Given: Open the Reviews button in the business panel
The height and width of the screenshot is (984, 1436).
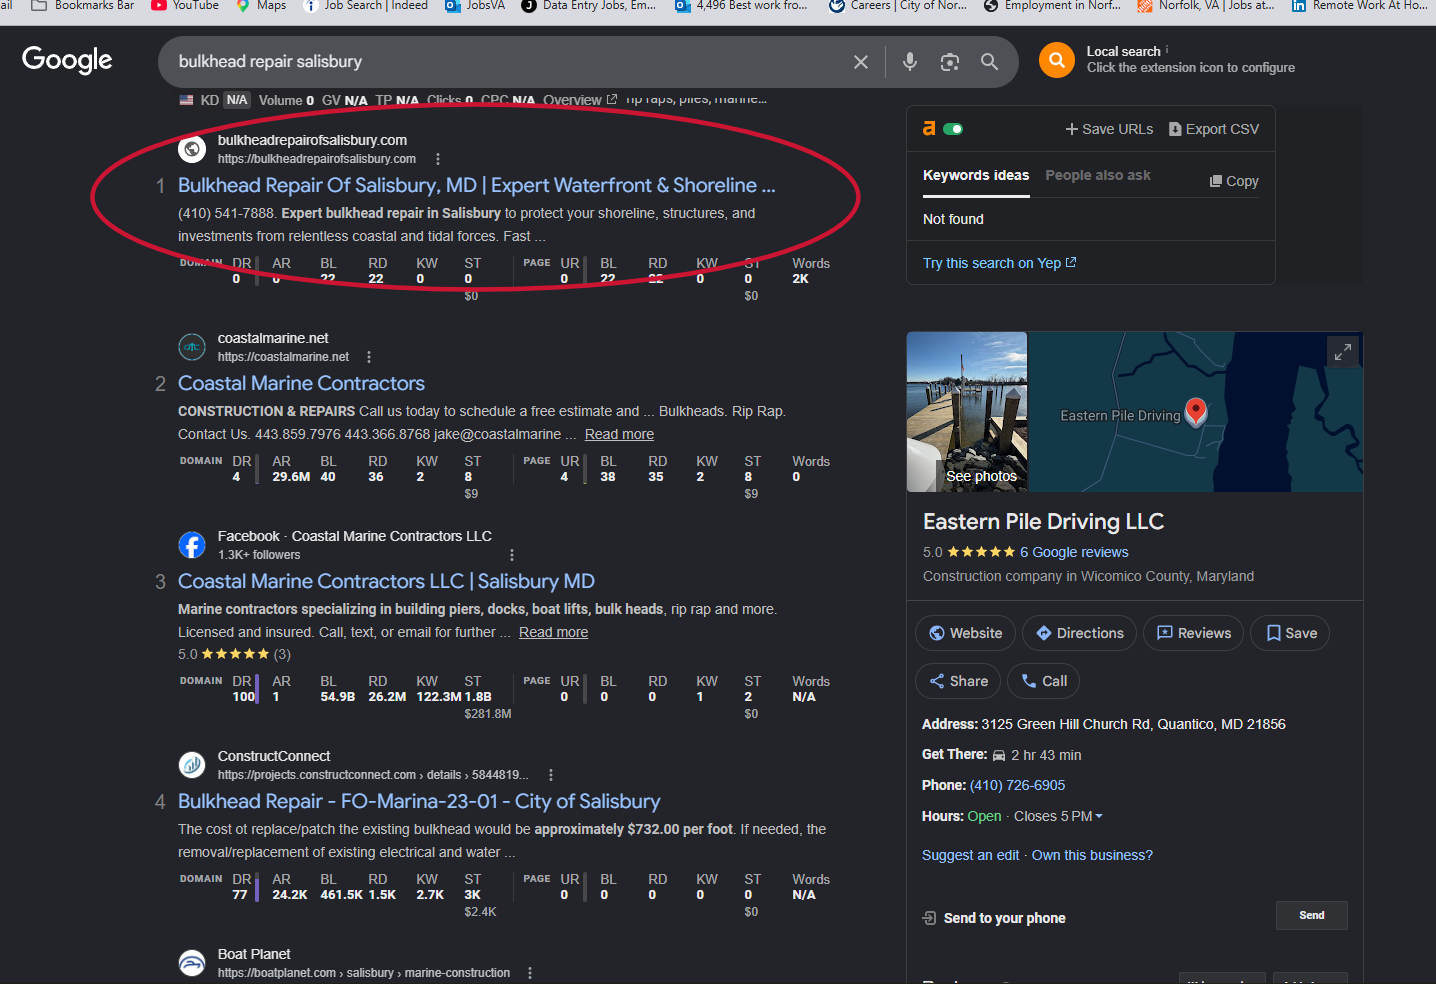Looking at the screenshot, I should [x=1194, y=633].
